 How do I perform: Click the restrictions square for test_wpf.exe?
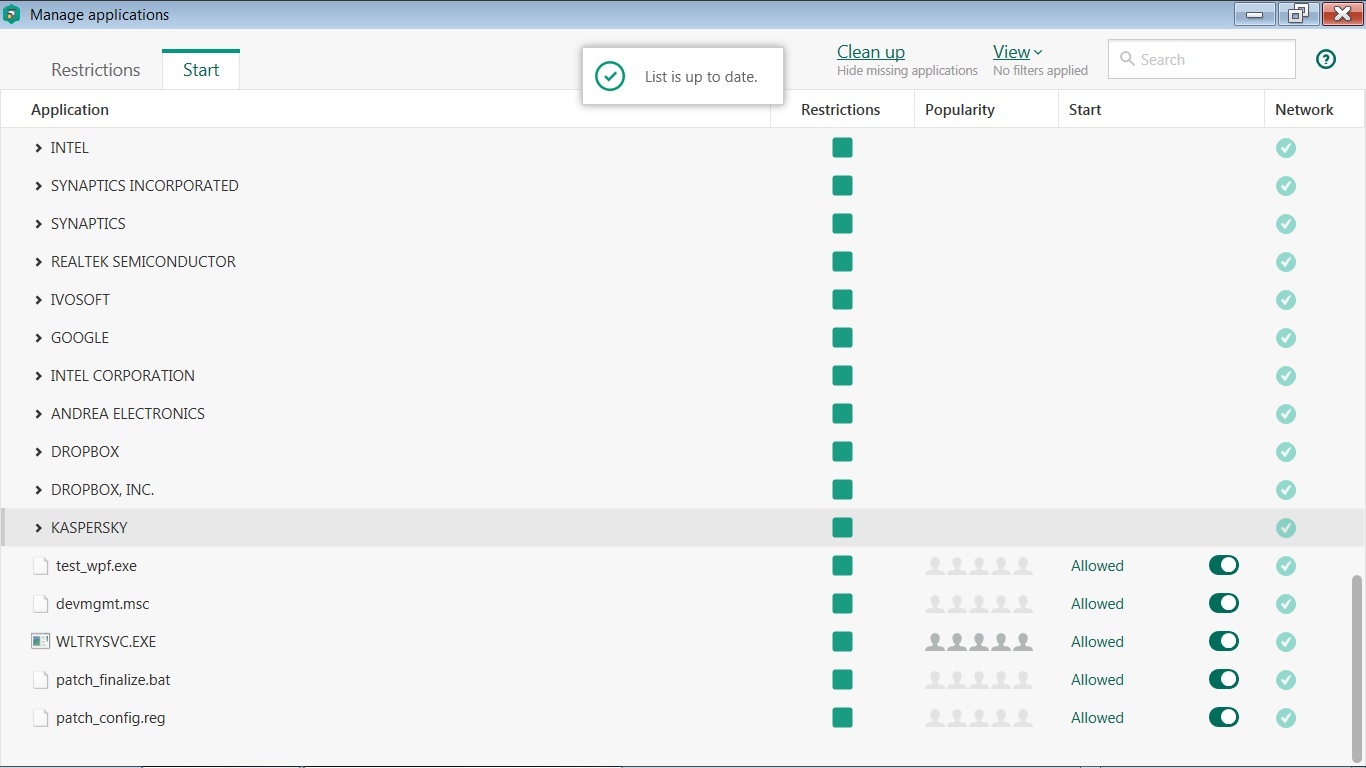(842, 566)
